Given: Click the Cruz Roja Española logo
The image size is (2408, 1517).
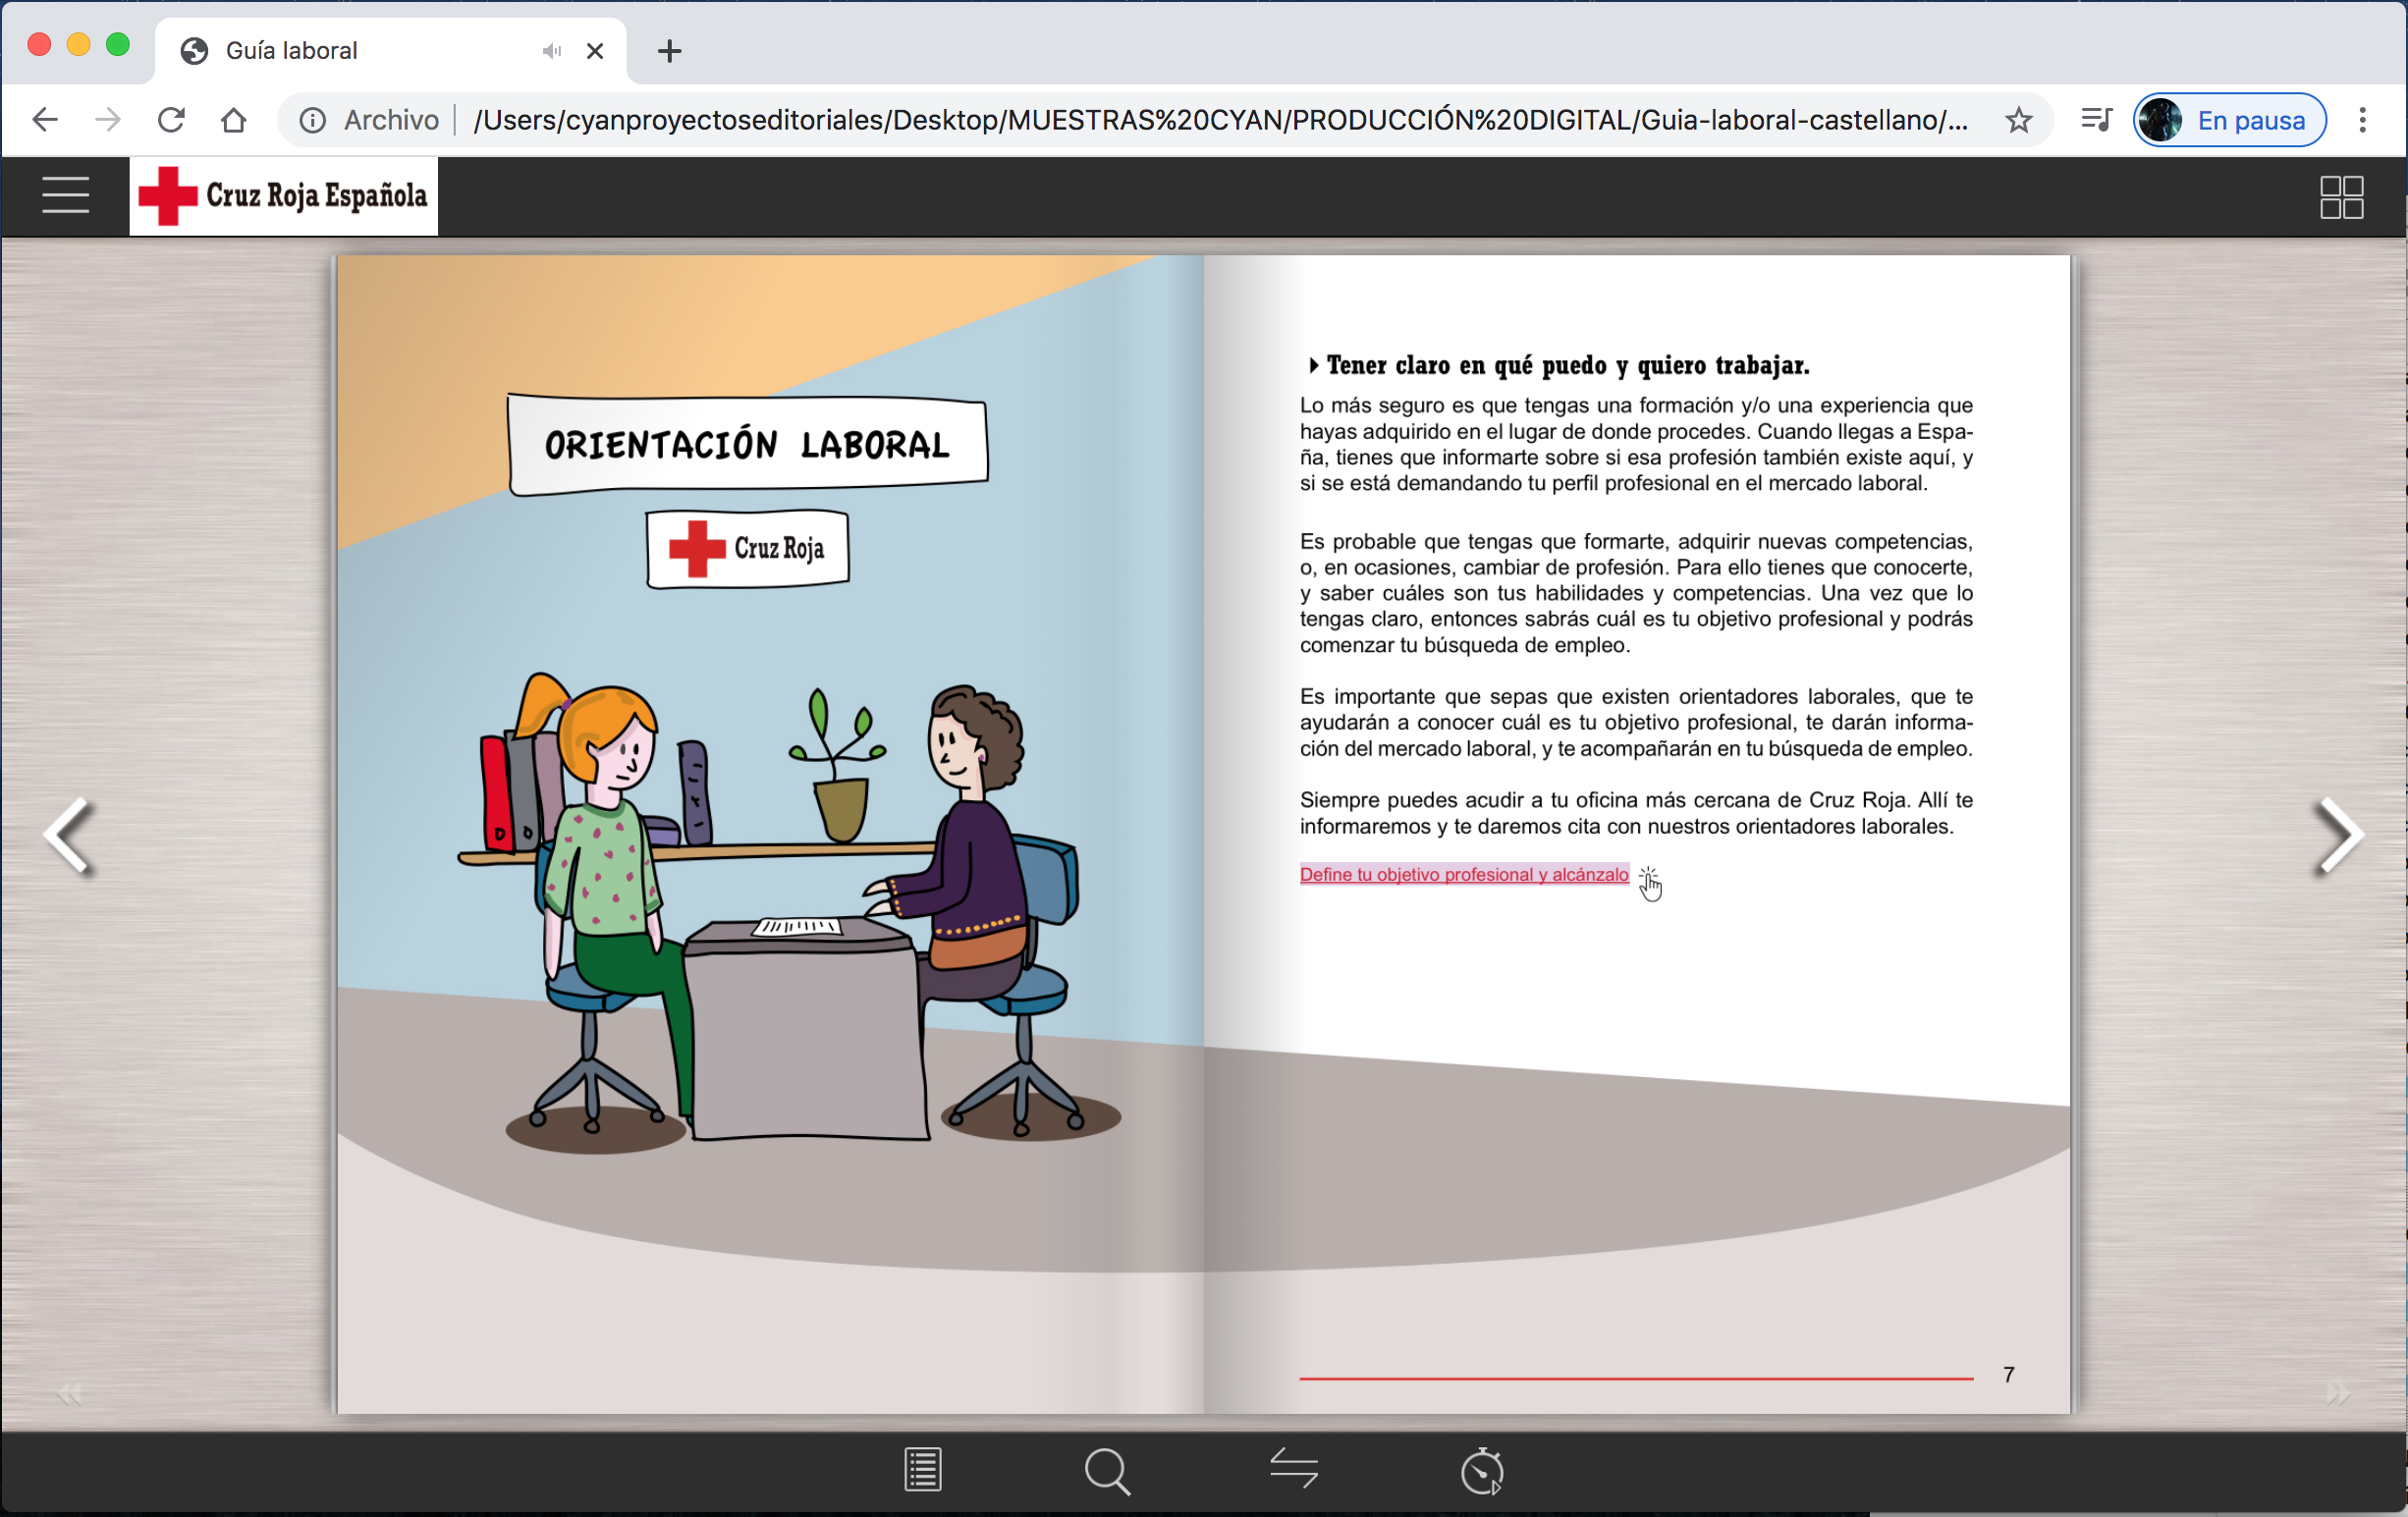Looking at the screenshot, I should (283, 196).
